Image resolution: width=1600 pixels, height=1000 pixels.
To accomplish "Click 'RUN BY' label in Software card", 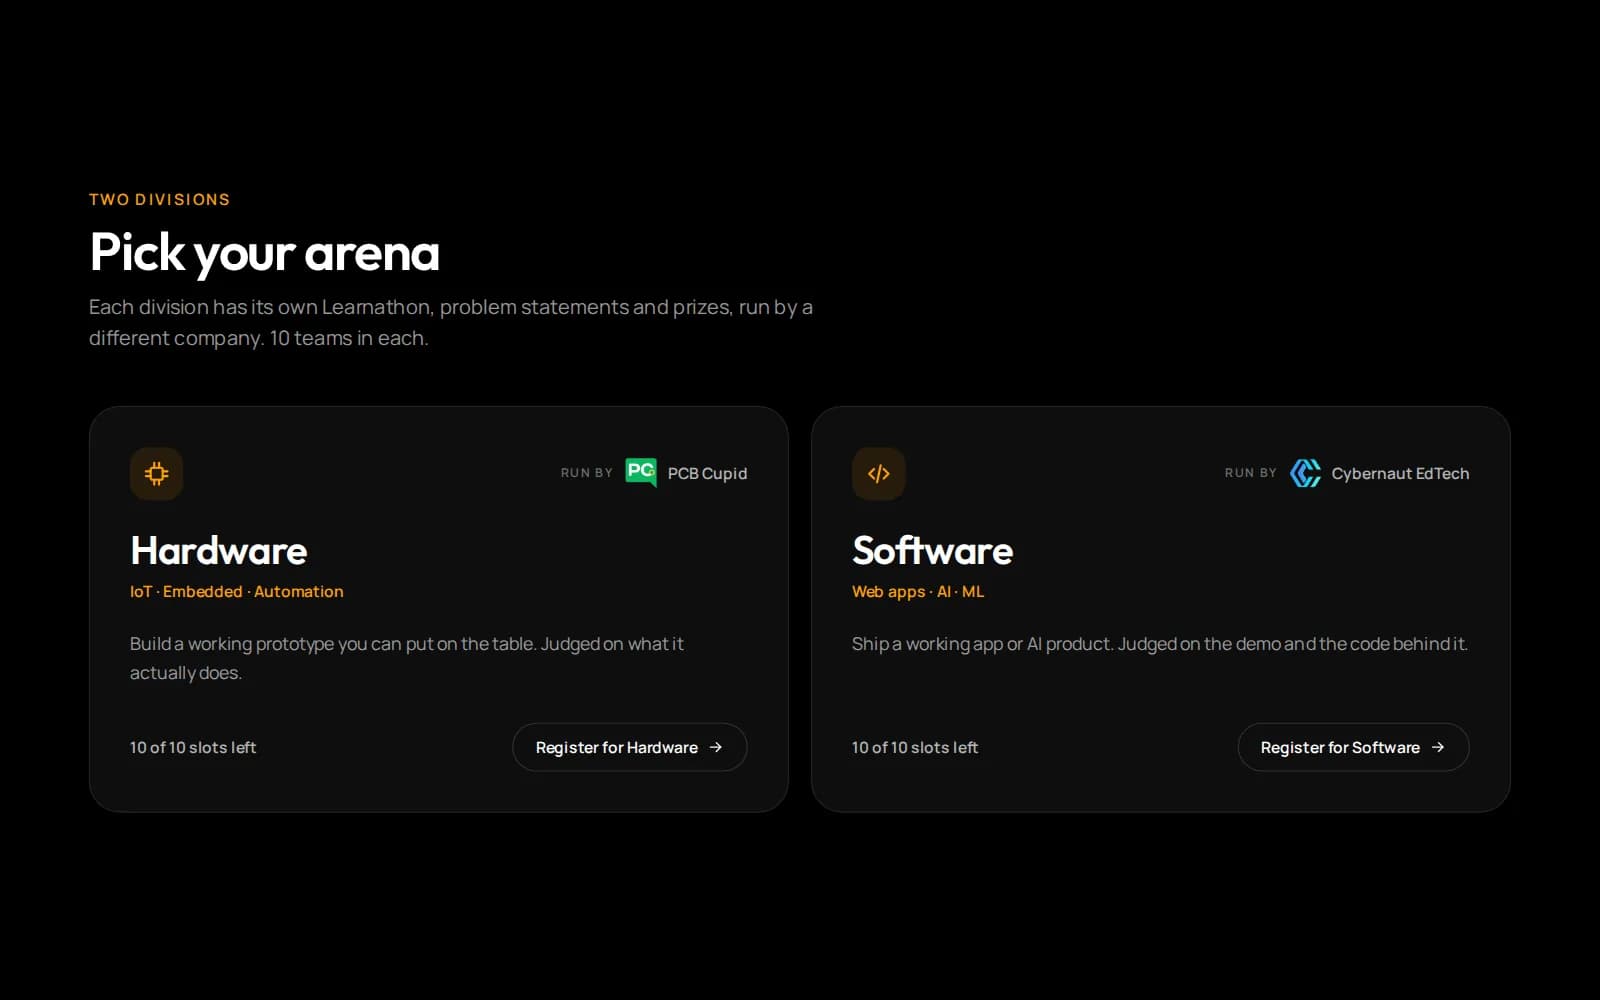I will pyautogui.click(x=1250, y=473).
